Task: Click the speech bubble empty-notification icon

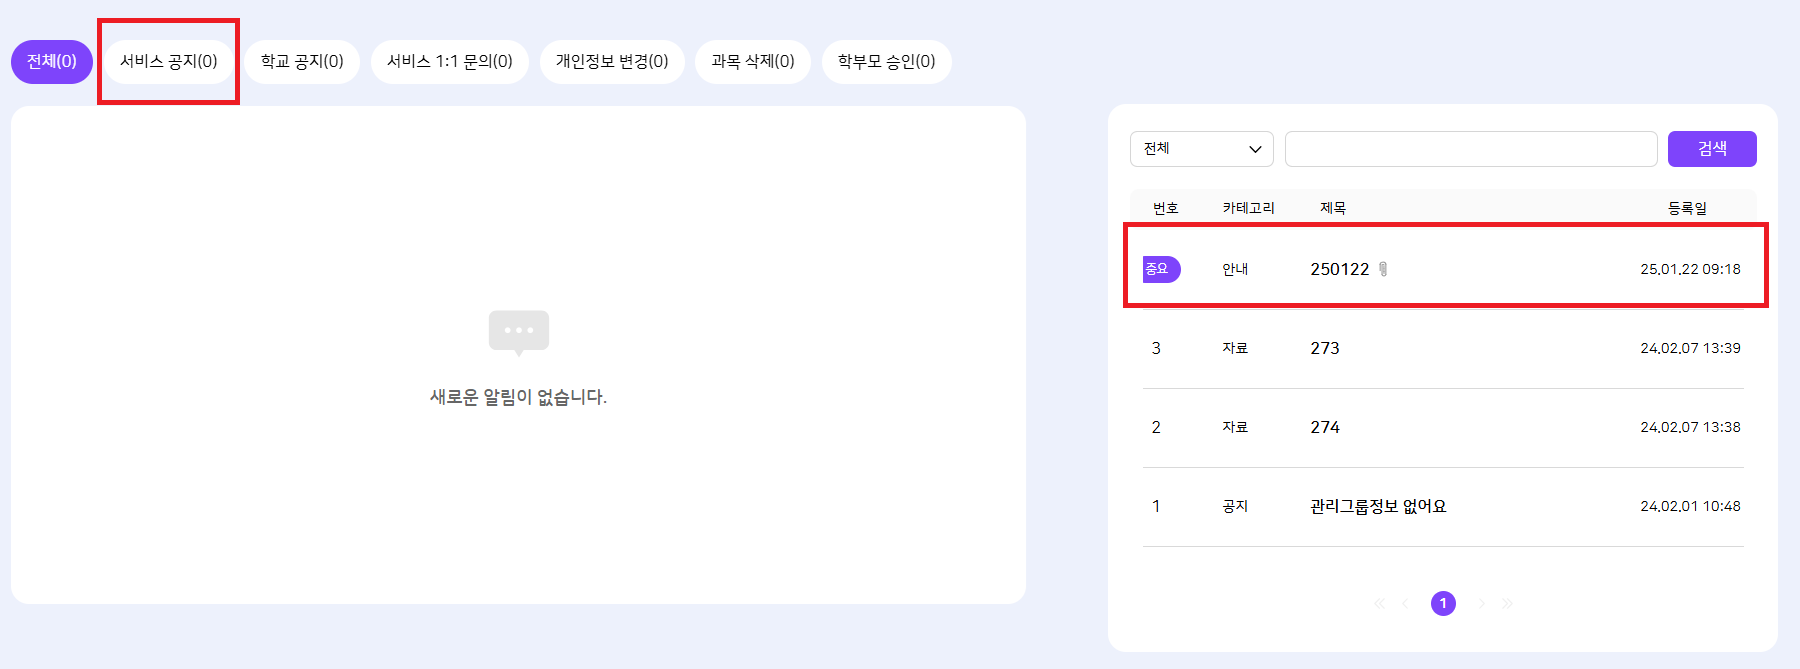Action: click(518, 332)
